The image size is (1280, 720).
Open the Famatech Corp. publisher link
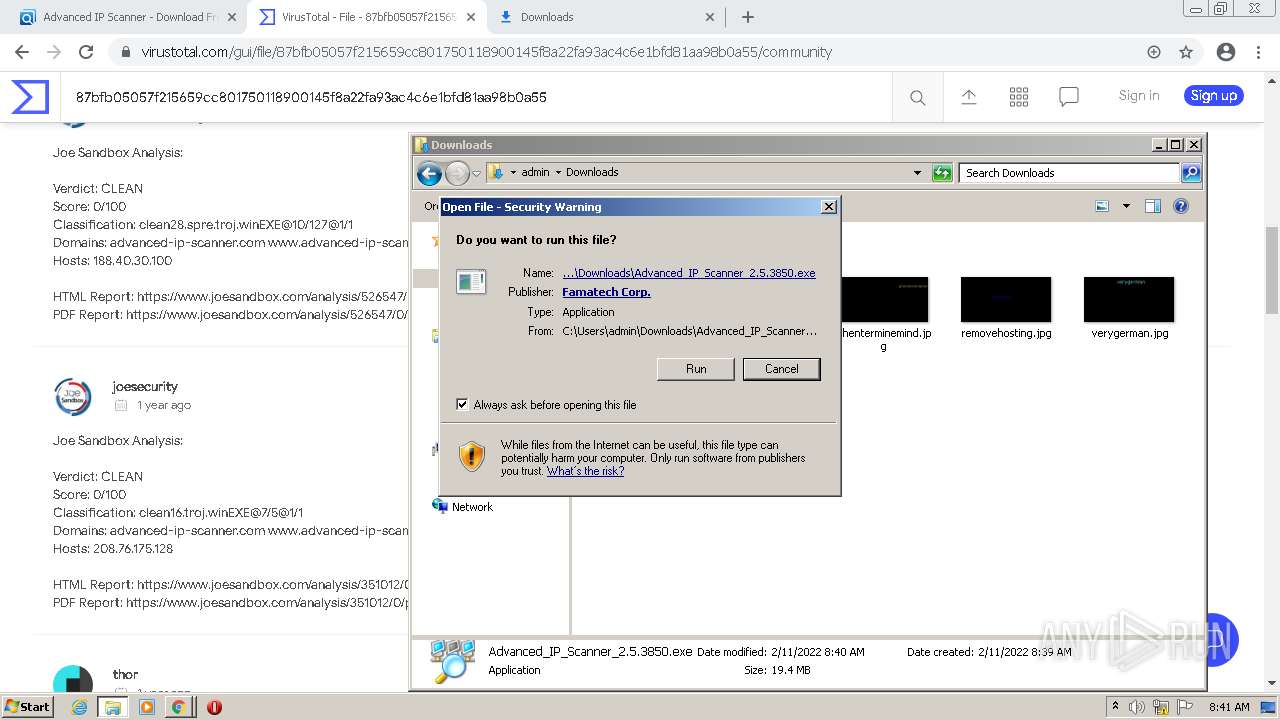(606, 292)
